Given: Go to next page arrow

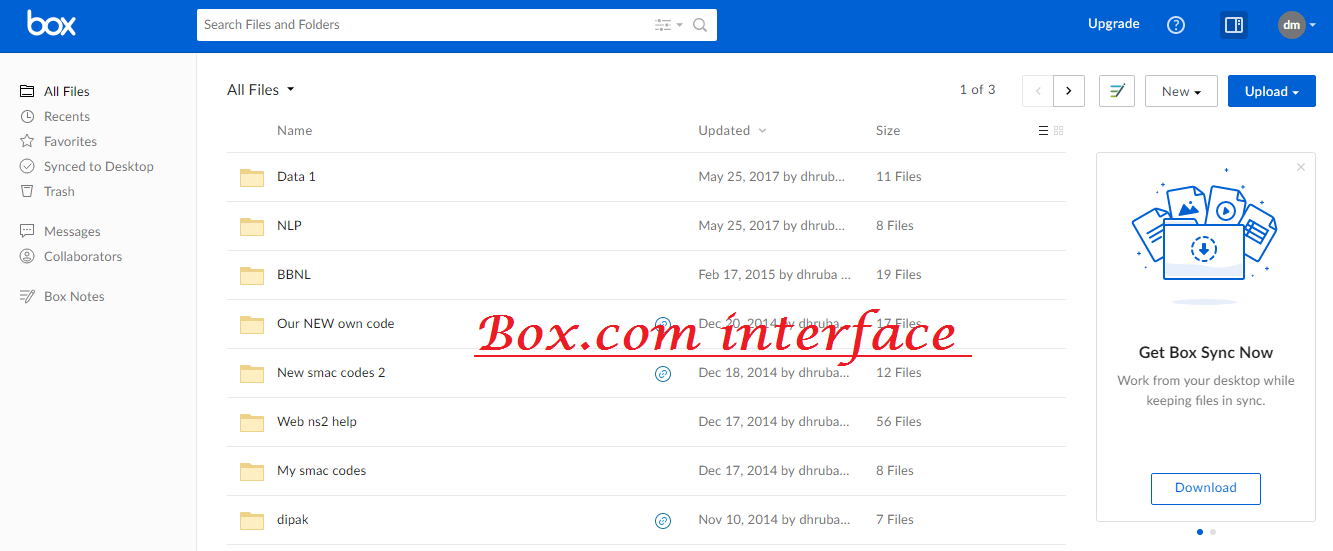Looking at the screenshot, I should [x=1069, y=91].
